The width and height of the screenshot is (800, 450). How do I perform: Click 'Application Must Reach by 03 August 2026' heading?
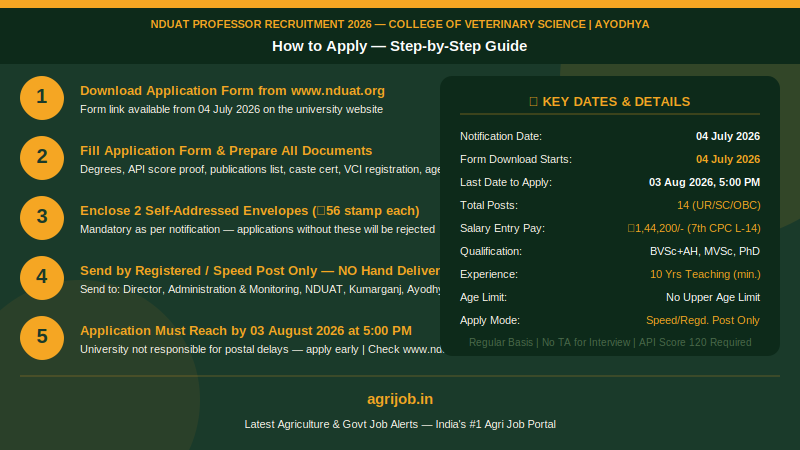246,331
